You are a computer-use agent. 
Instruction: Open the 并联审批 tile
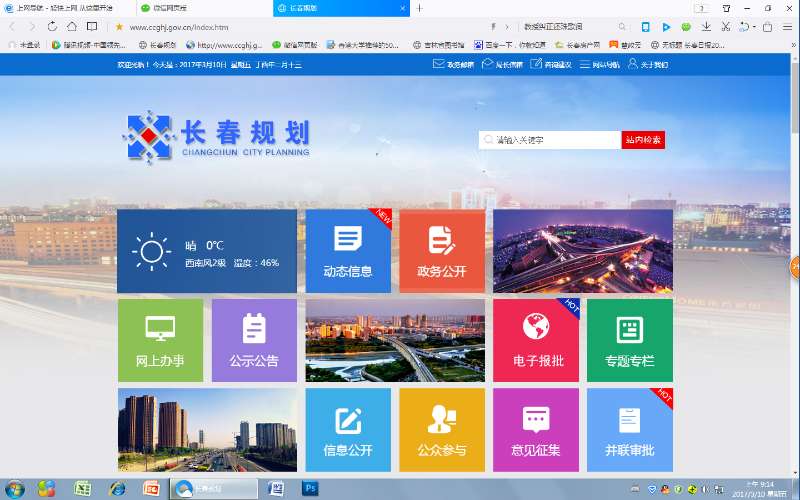click(x=629, y=430)
